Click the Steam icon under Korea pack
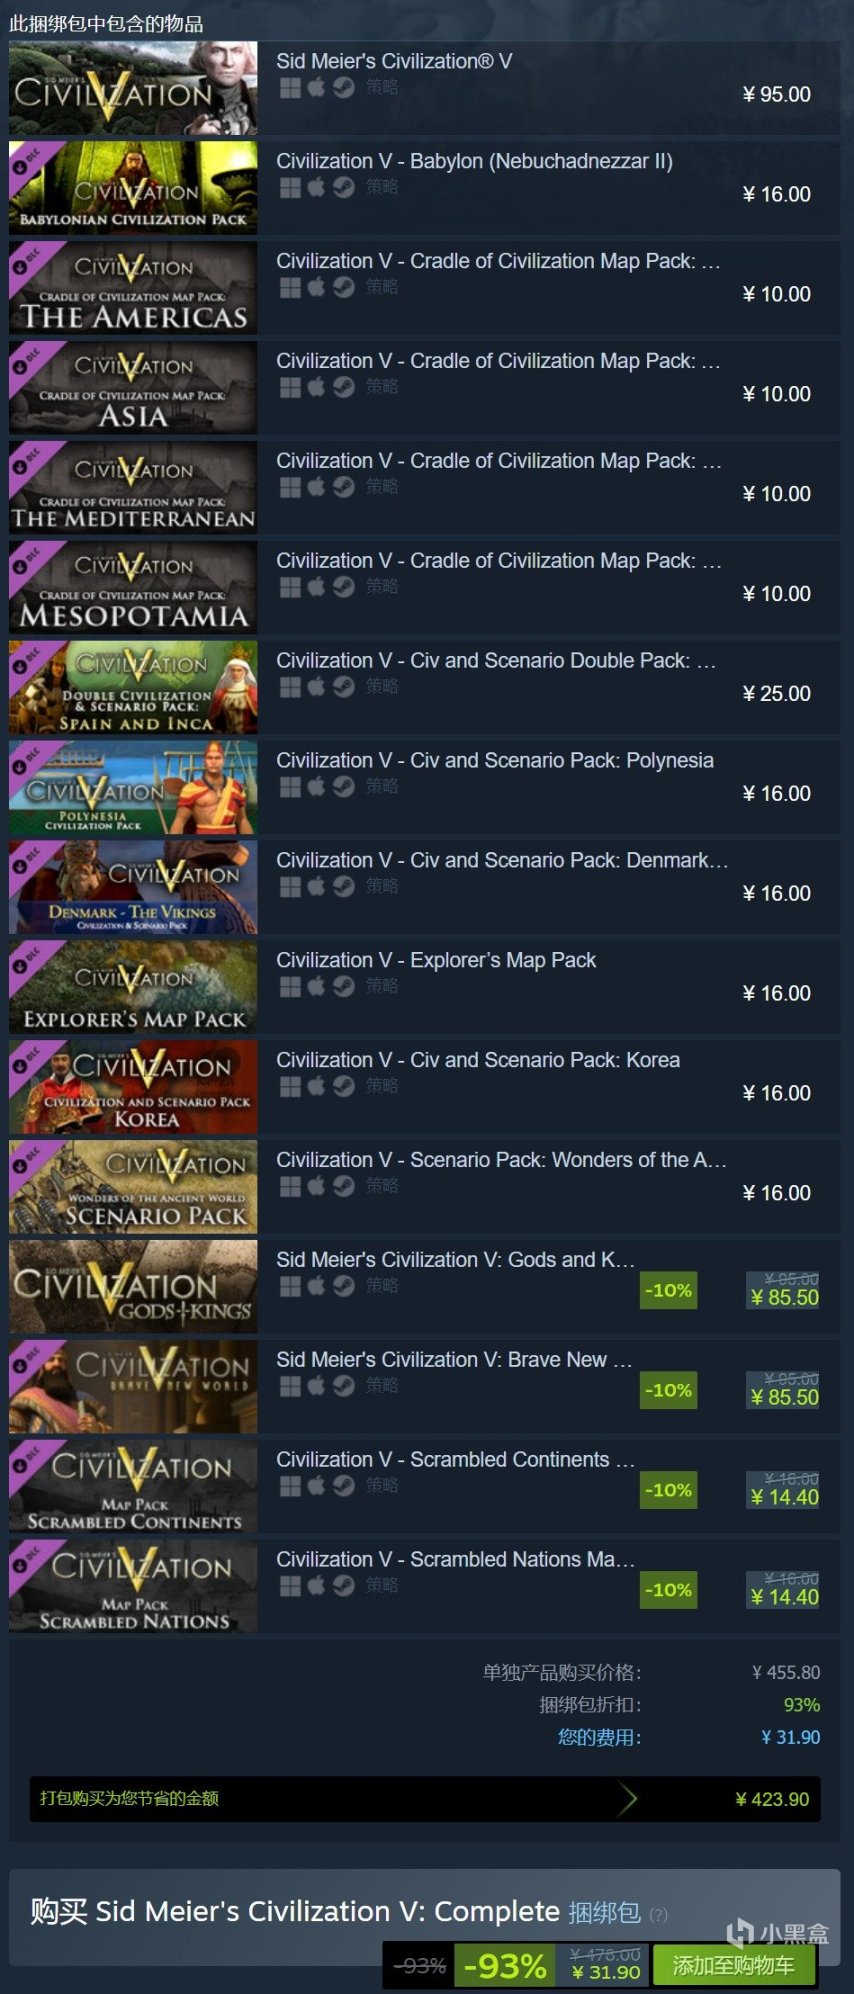Screen dimensions: 854x1994 coord(343,1087)
